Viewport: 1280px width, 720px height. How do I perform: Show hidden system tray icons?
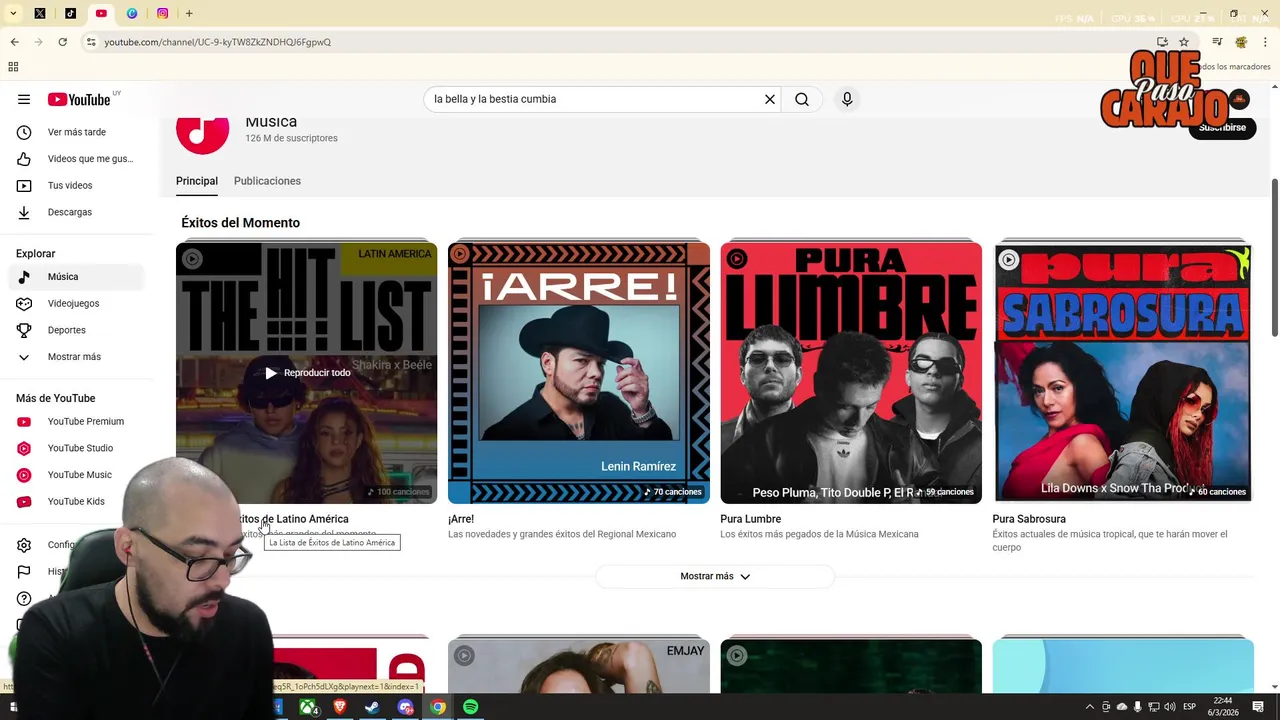(1090, 707)
